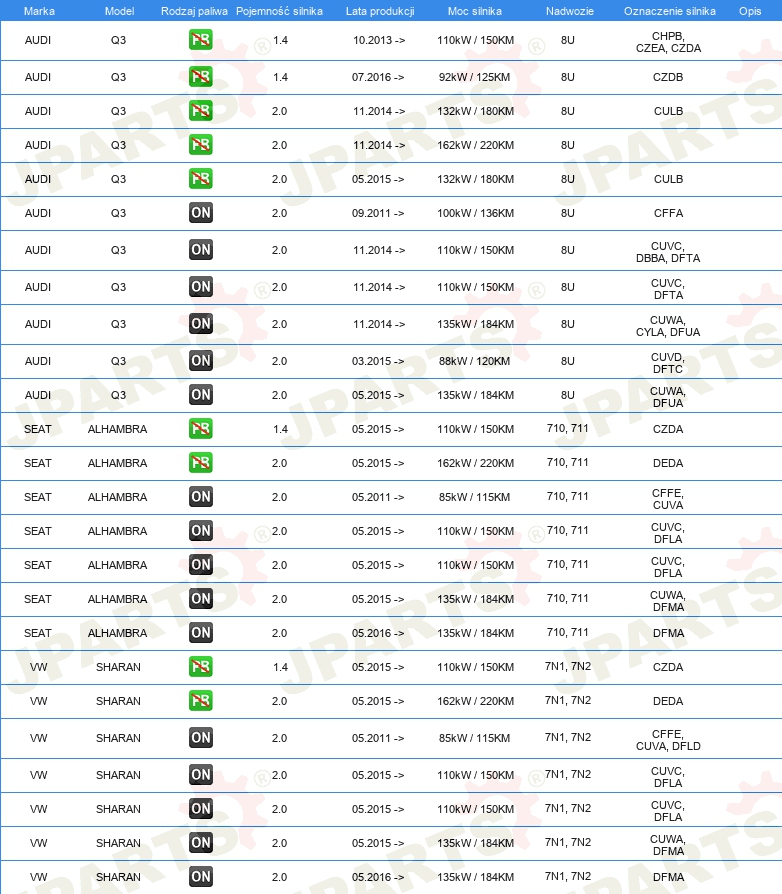Select the 1.4 capacity in Audi CZDB row
This screenshot has height=894, width=782.
click(280, 77)
